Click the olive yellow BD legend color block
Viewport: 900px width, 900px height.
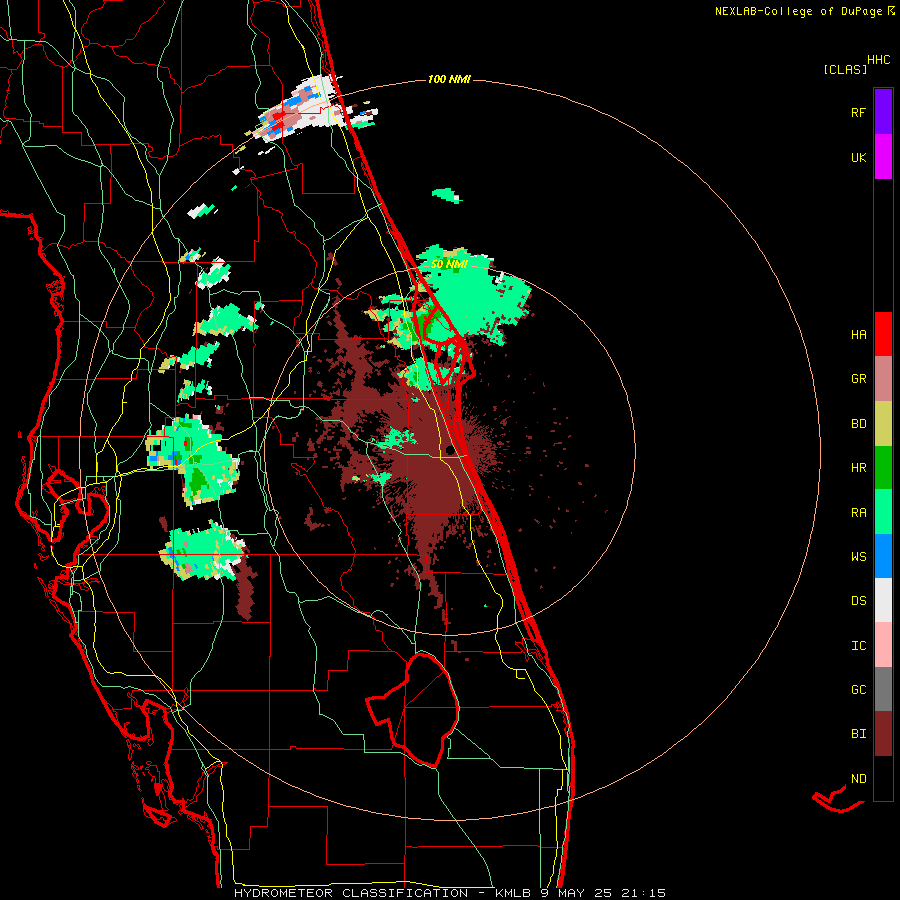point(883,423)
